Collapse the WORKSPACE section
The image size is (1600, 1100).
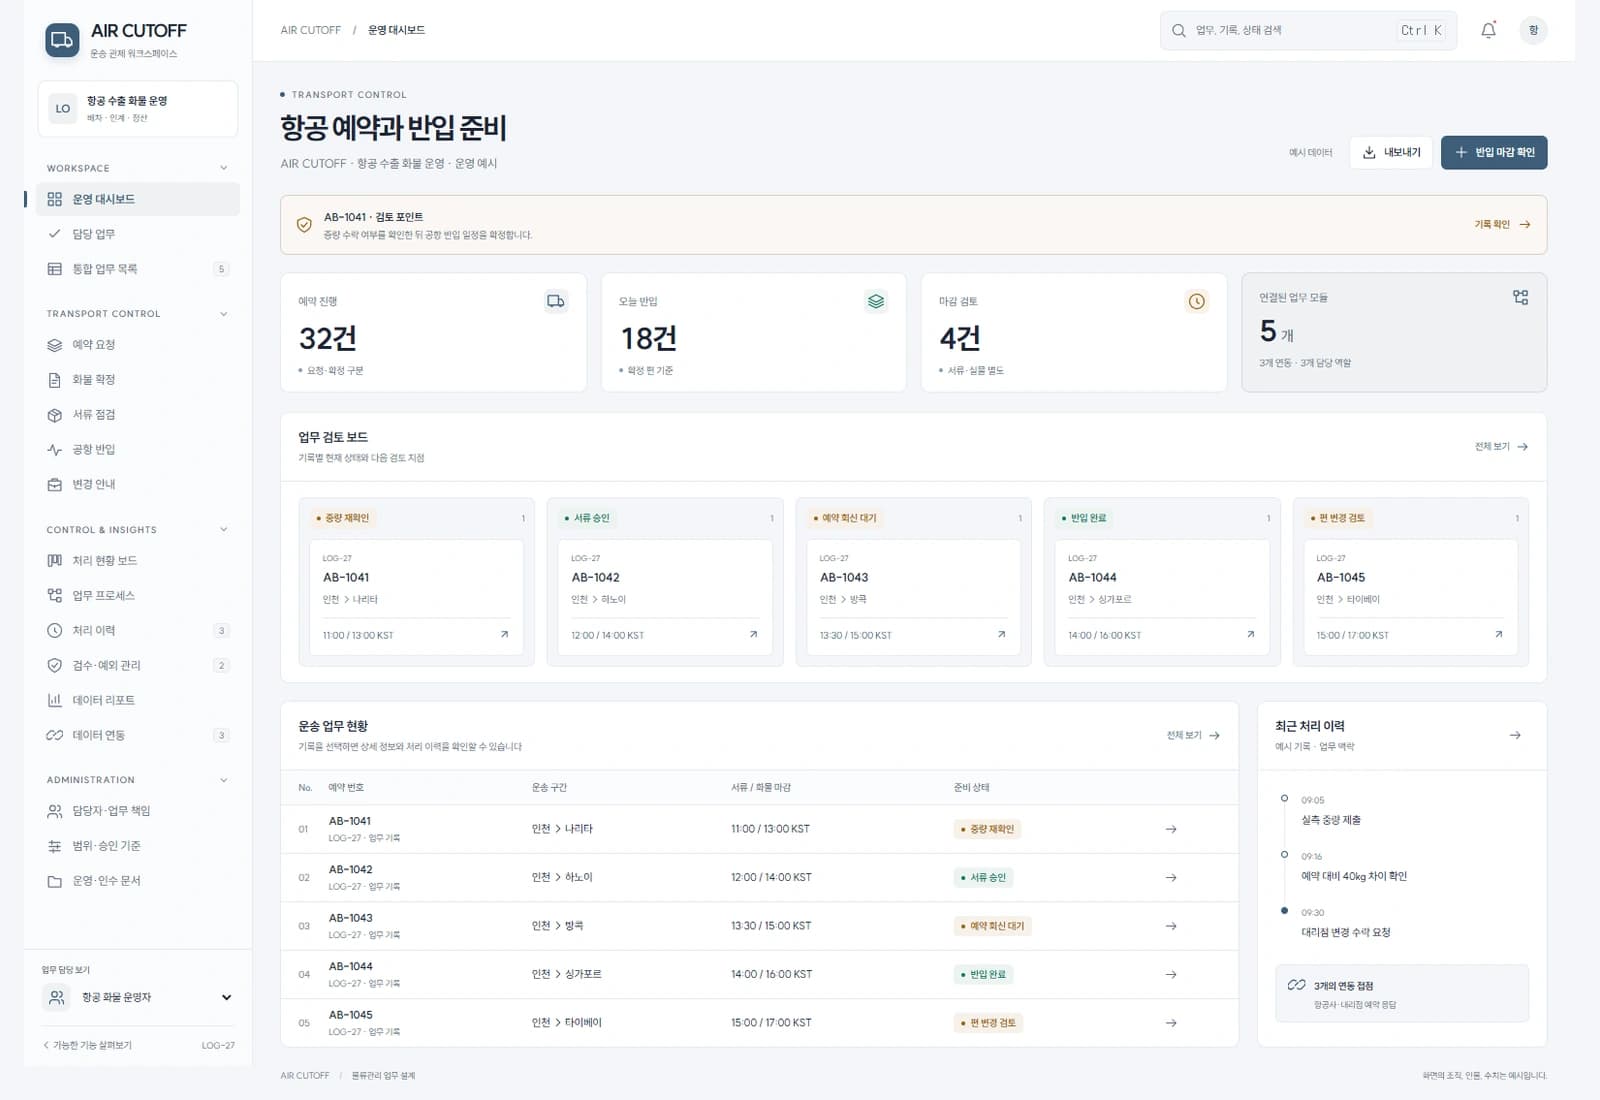click(223, 168)
